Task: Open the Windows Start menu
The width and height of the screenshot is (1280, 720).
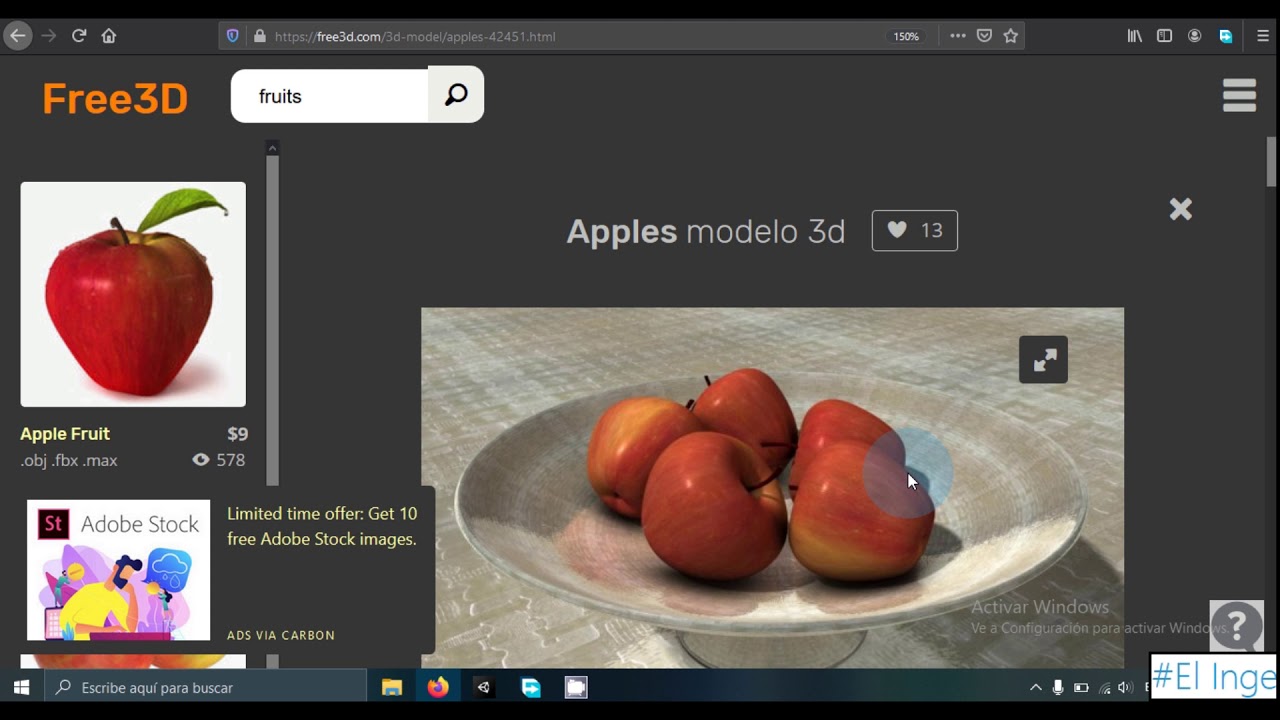Action: (x=21, y=687)
